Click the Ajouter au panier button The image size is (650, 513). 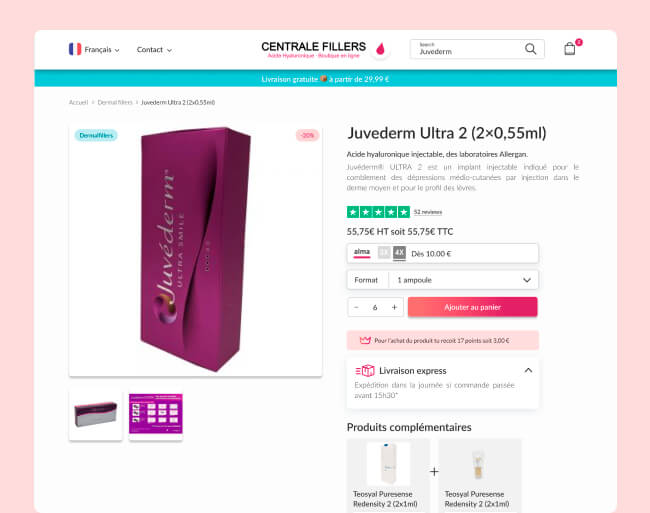point(473,307)
